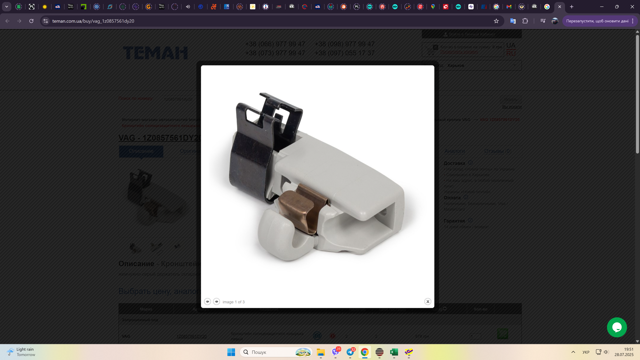640x360 pixels.
Task: Open the weather widget Light rain
Action: tap(20, 352)
